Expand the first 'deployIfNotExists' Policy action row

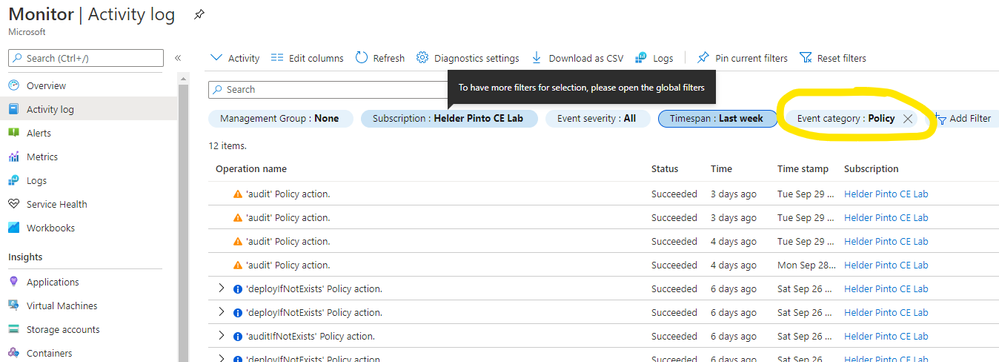click(221, 289)
